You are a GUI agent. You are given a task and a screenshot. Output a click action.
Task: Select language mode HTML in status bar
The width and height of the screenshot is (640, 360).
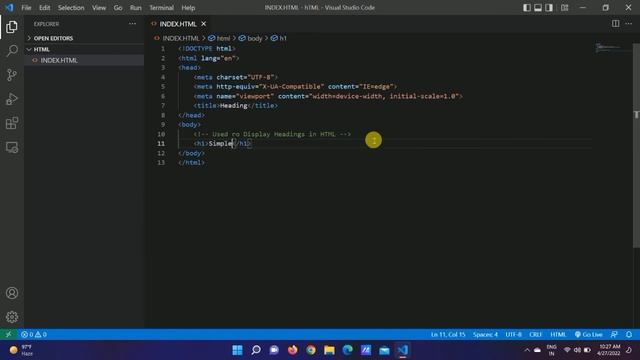click(558, 334)
